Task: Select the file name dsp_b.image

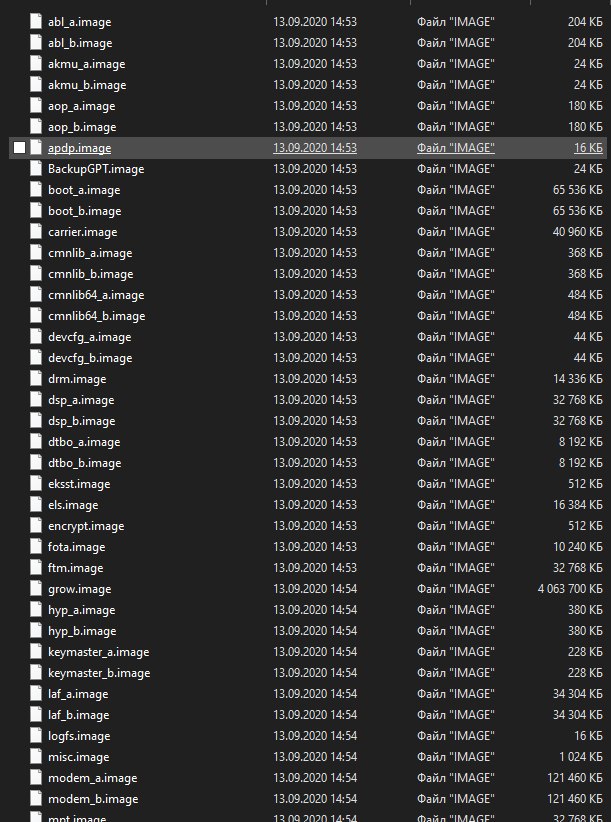Action: (81, 421)
